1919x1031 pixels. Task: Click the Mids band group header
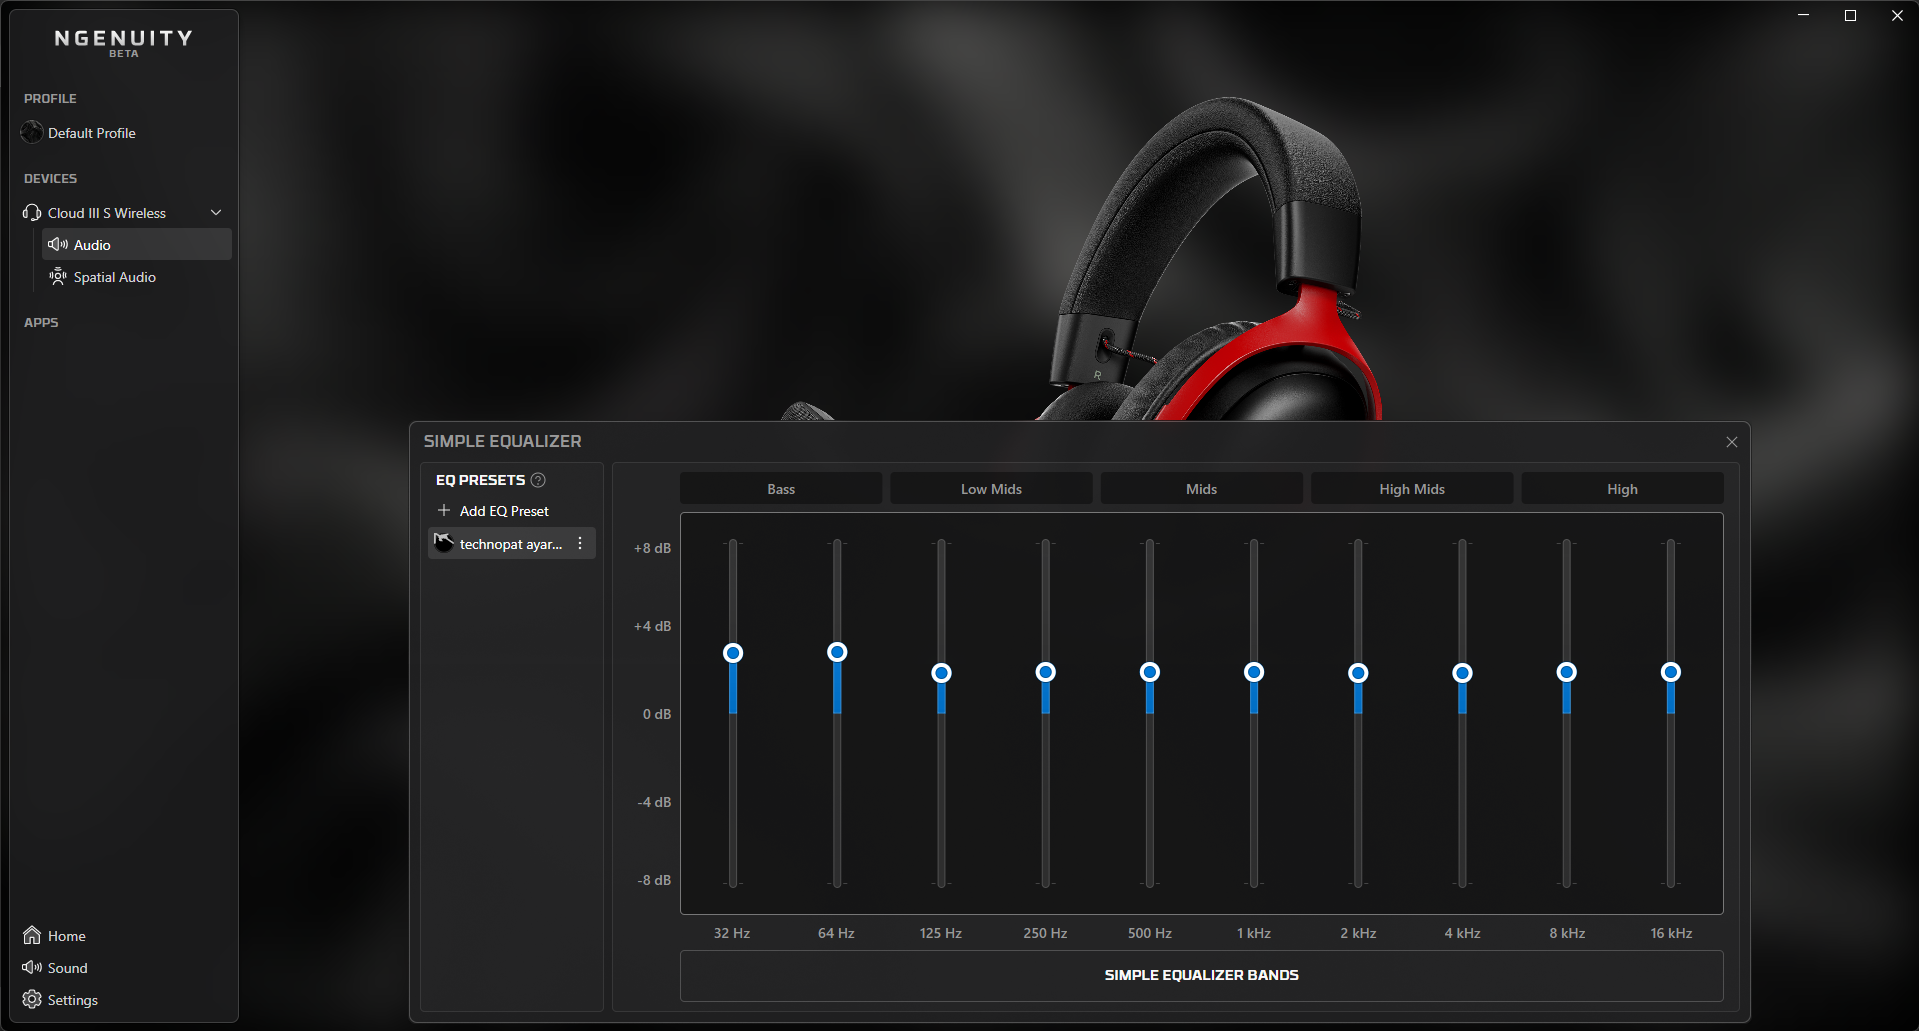click(1201, 489)
